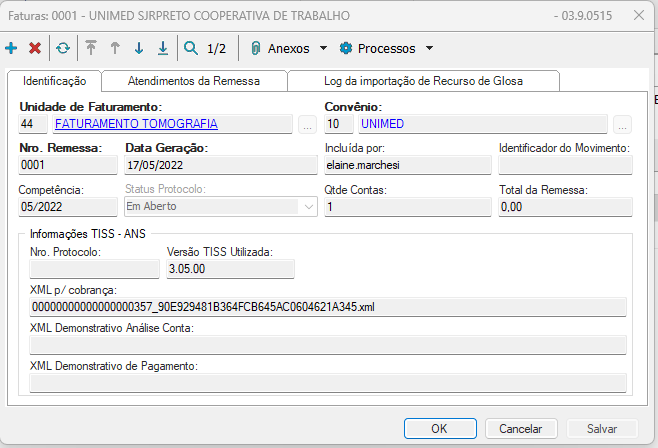658x448 pixels.
Task: Go to previous record up arrow
Action: point(115,48)
